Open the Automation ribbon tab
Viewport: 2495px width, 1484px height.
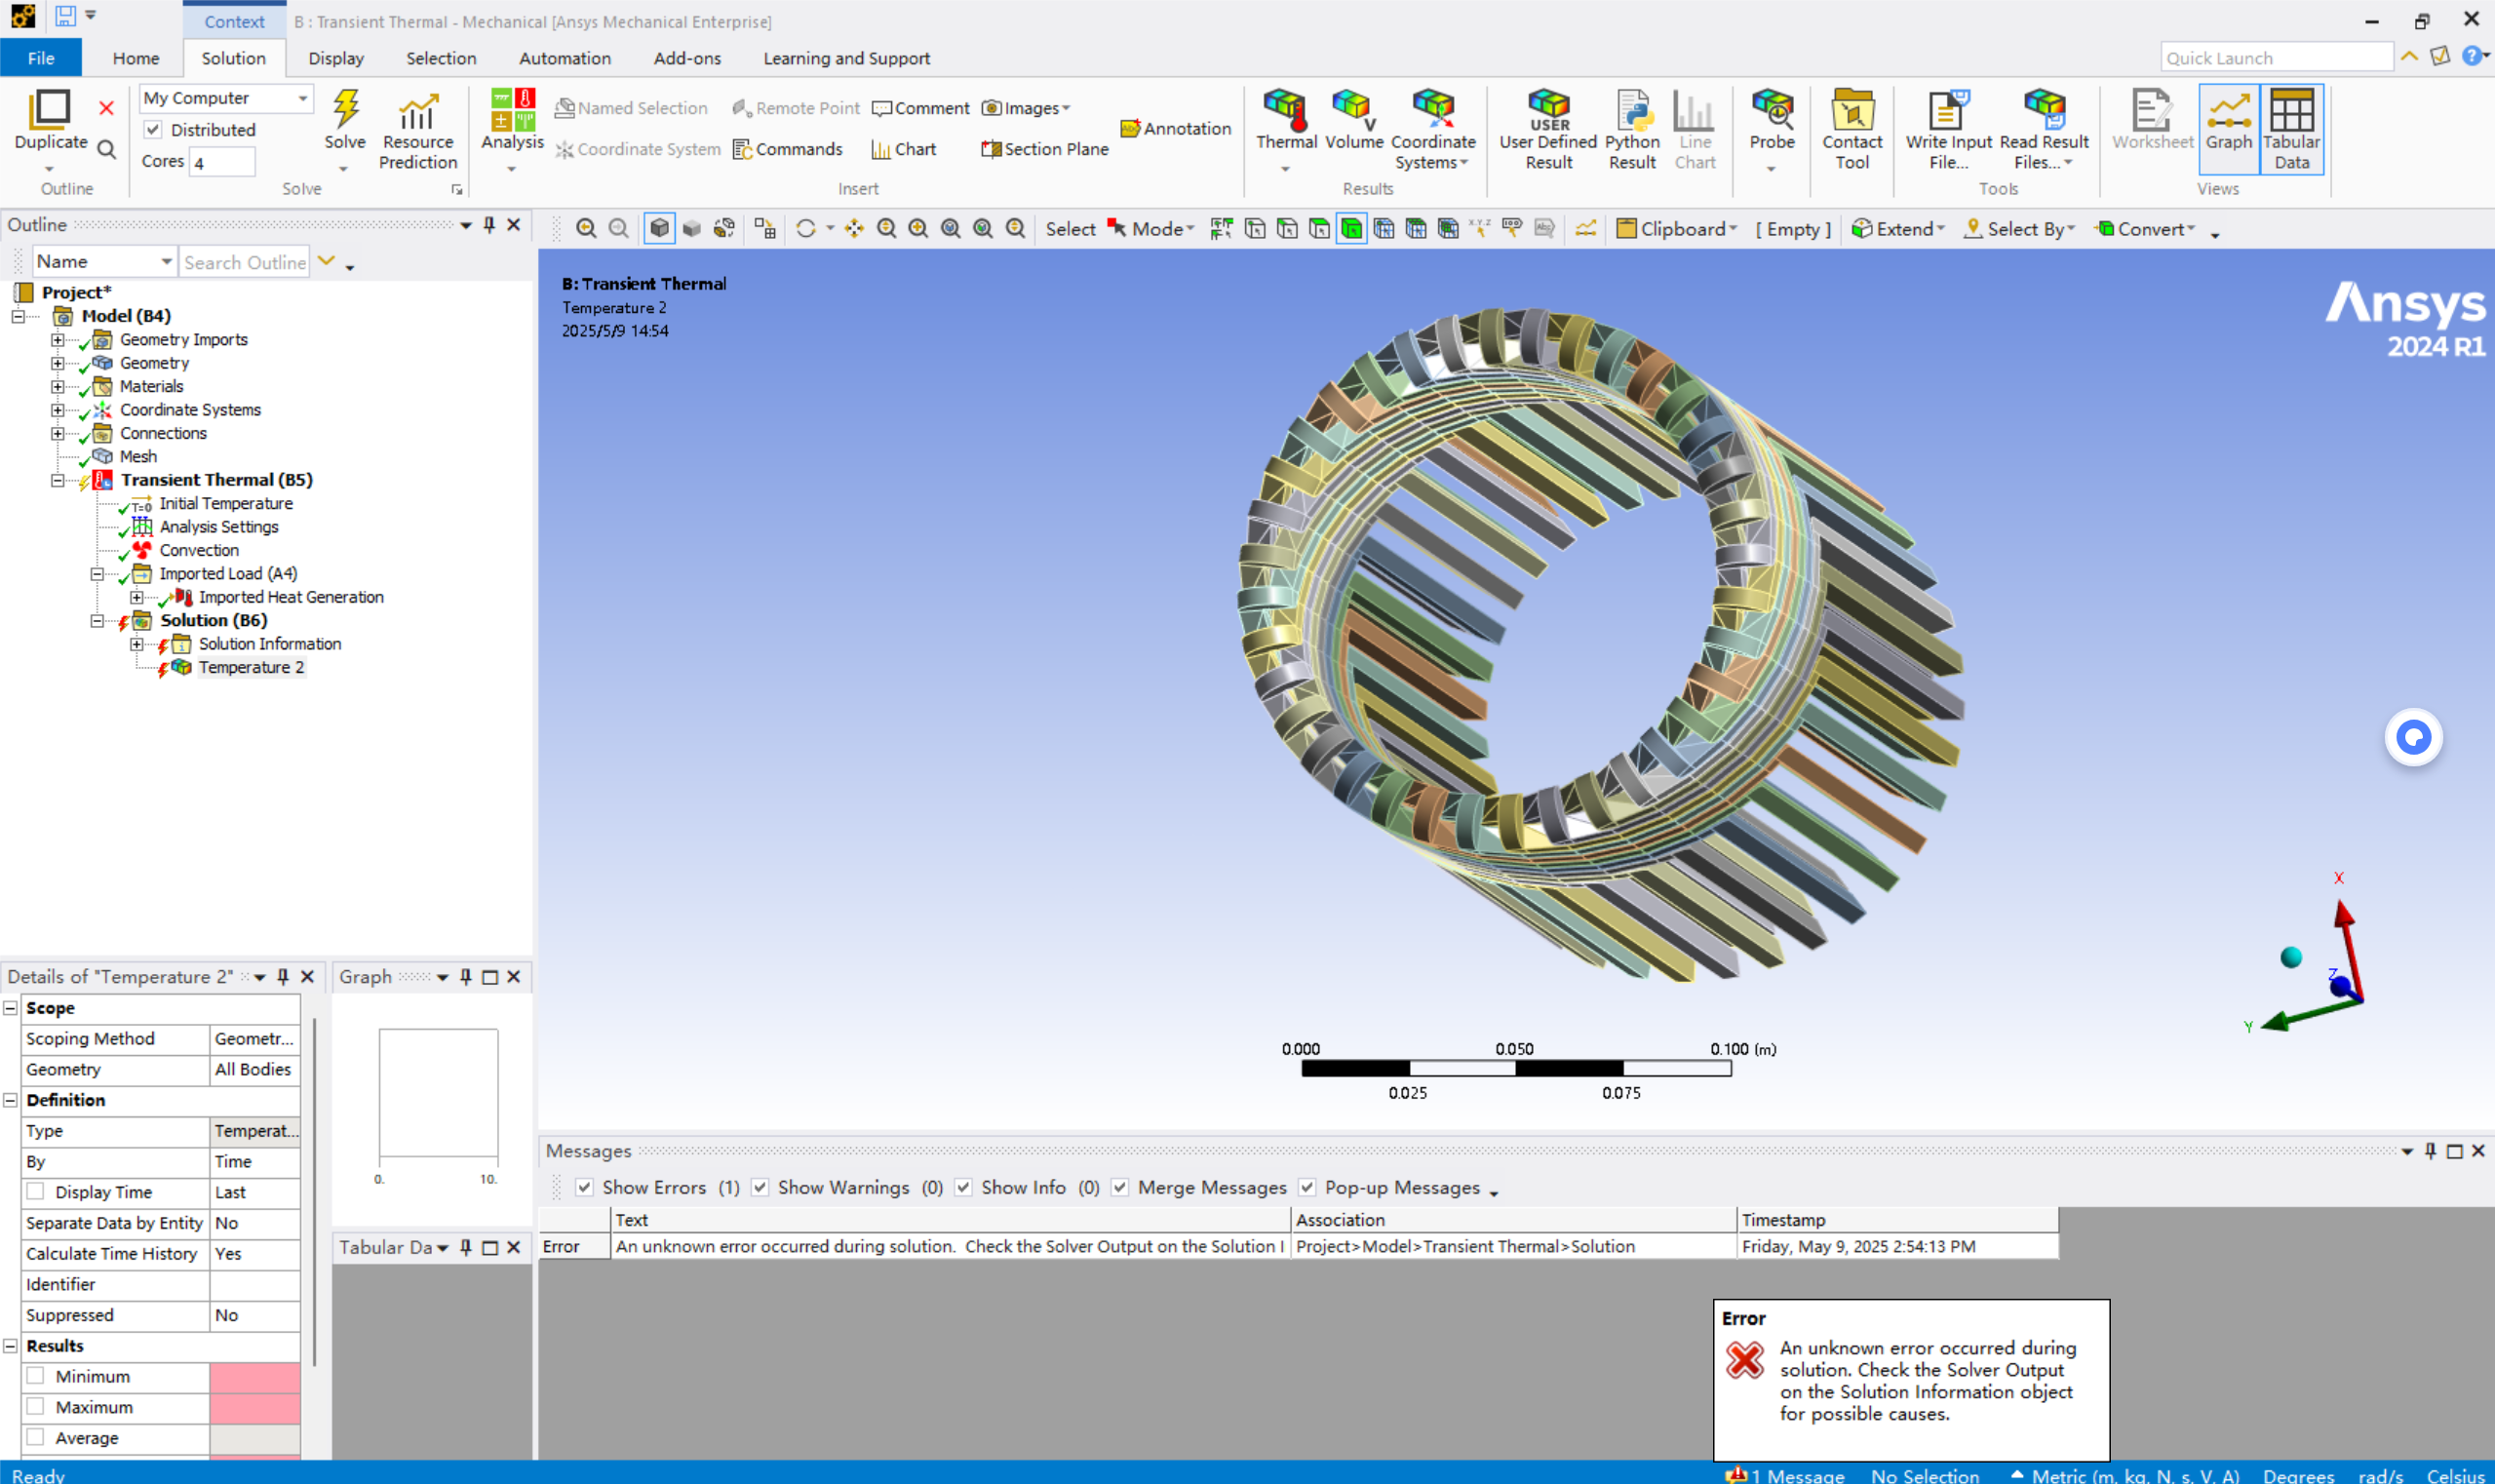coord(564,58)
